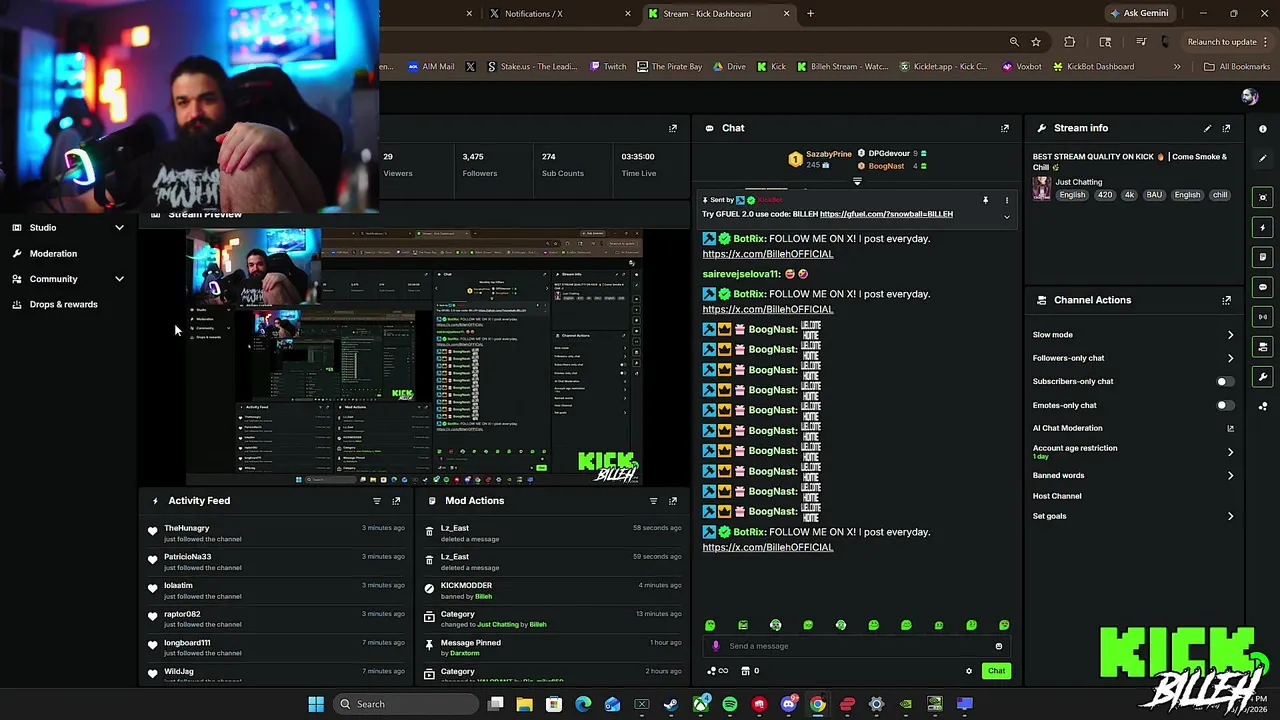Open chat settings gear icon

(968, 671)
